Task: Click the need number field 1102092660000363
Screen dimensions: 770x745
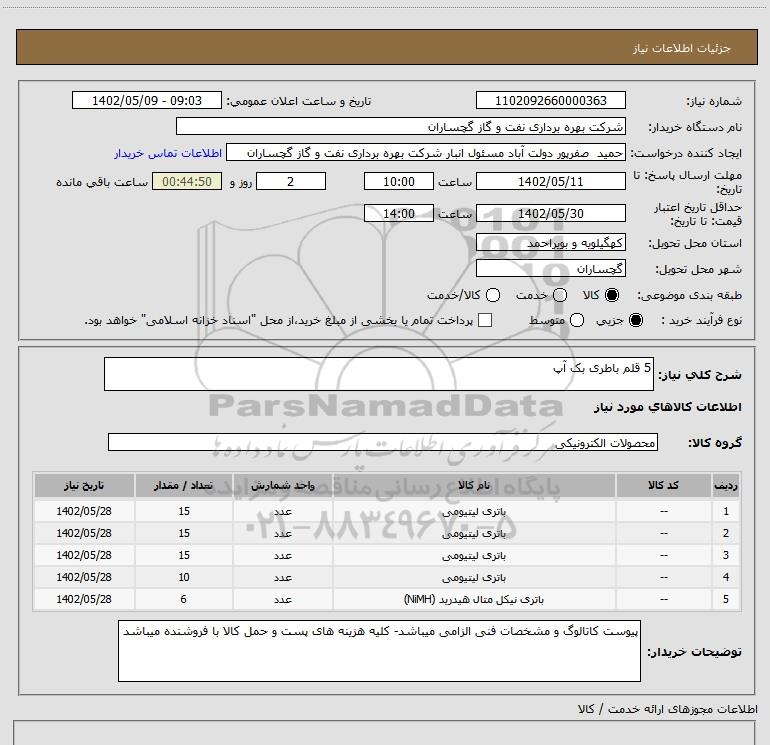Action: click(x=550, y=100)
